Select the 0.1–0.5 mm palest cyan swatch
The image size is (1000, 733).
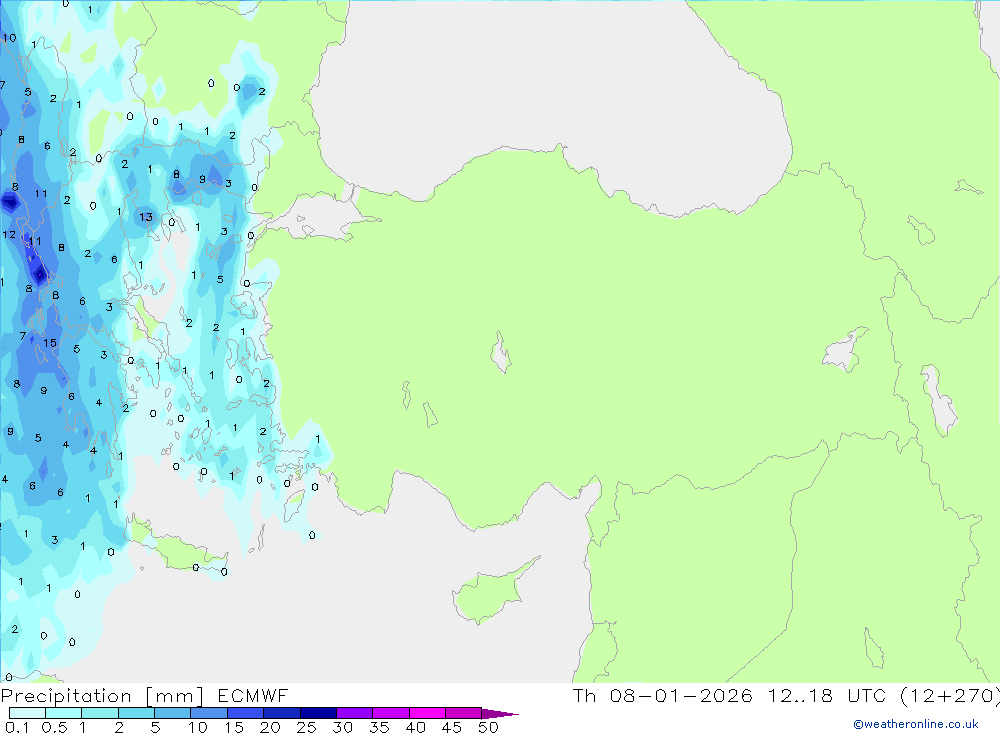(27, 713)
